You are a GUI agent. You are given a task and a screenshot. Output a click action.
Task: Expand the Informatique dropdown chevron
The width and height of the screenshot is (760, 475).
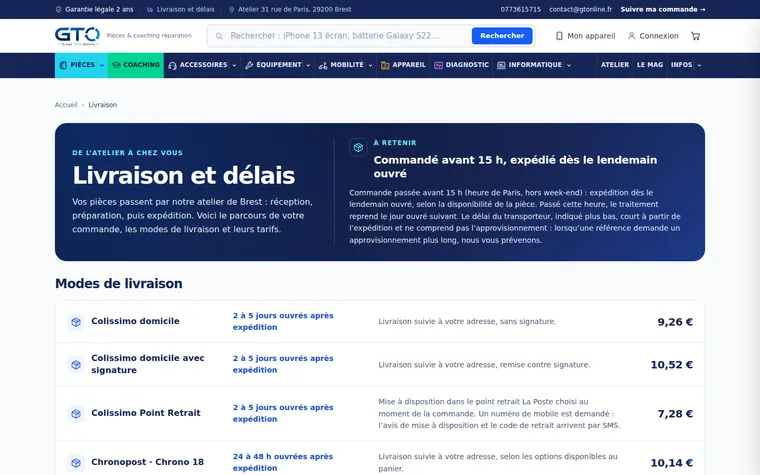569,65
